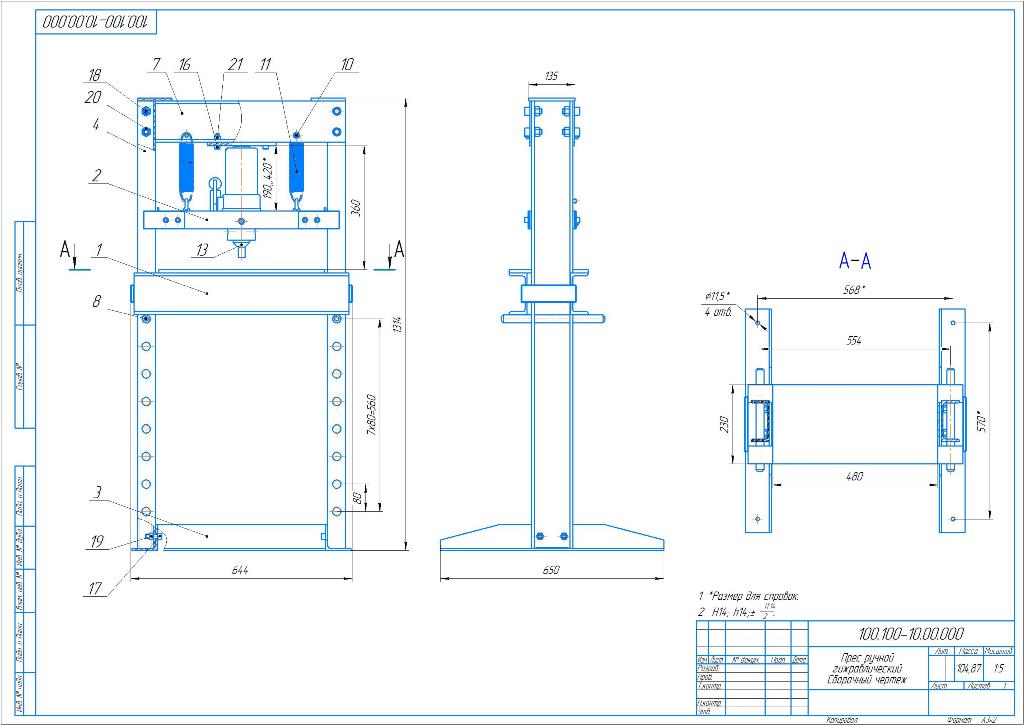1024x725 pixels.
Task: Select the 100.100-10.00.000 title block number
Action: coord(910,633)
